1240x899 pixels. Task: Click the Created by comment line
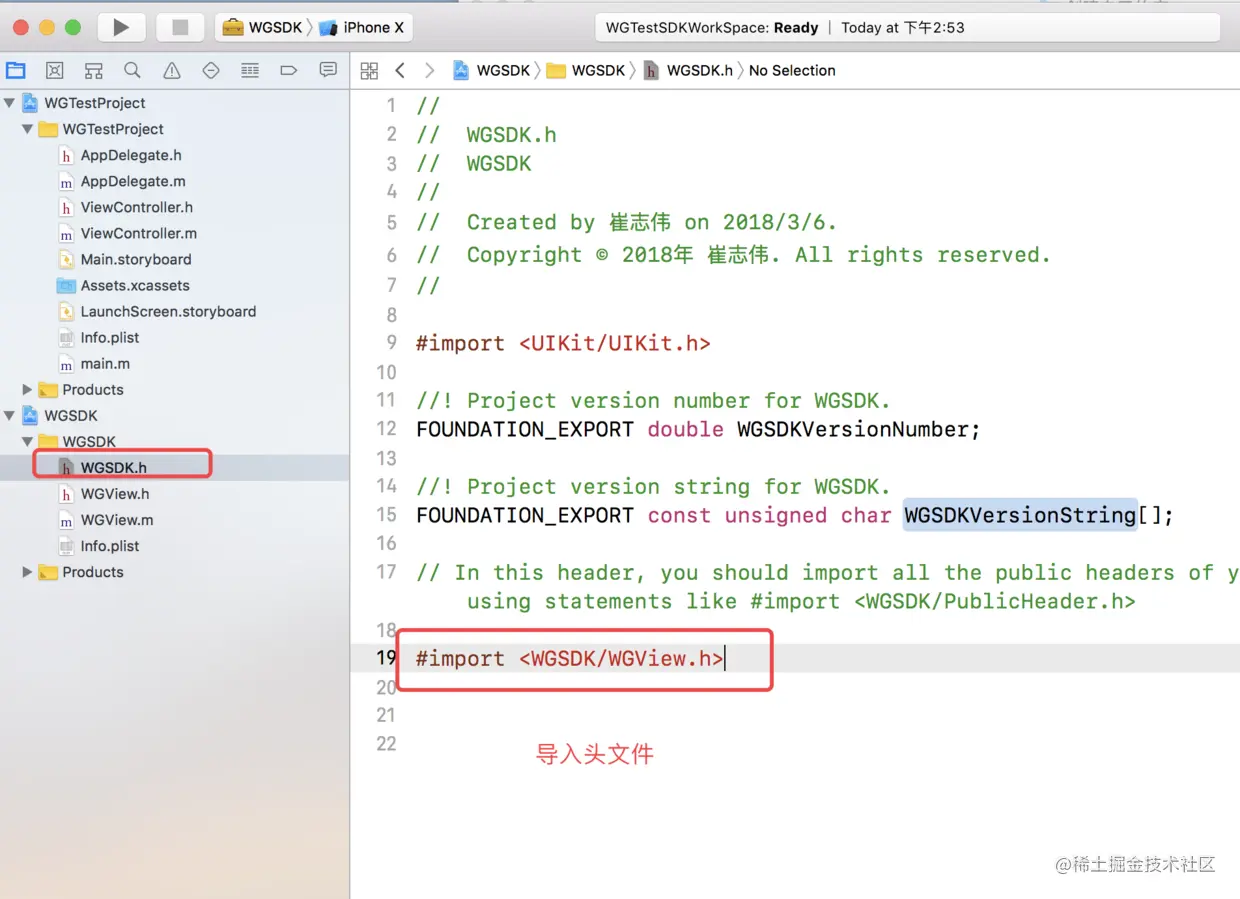(x=627, y=222)
